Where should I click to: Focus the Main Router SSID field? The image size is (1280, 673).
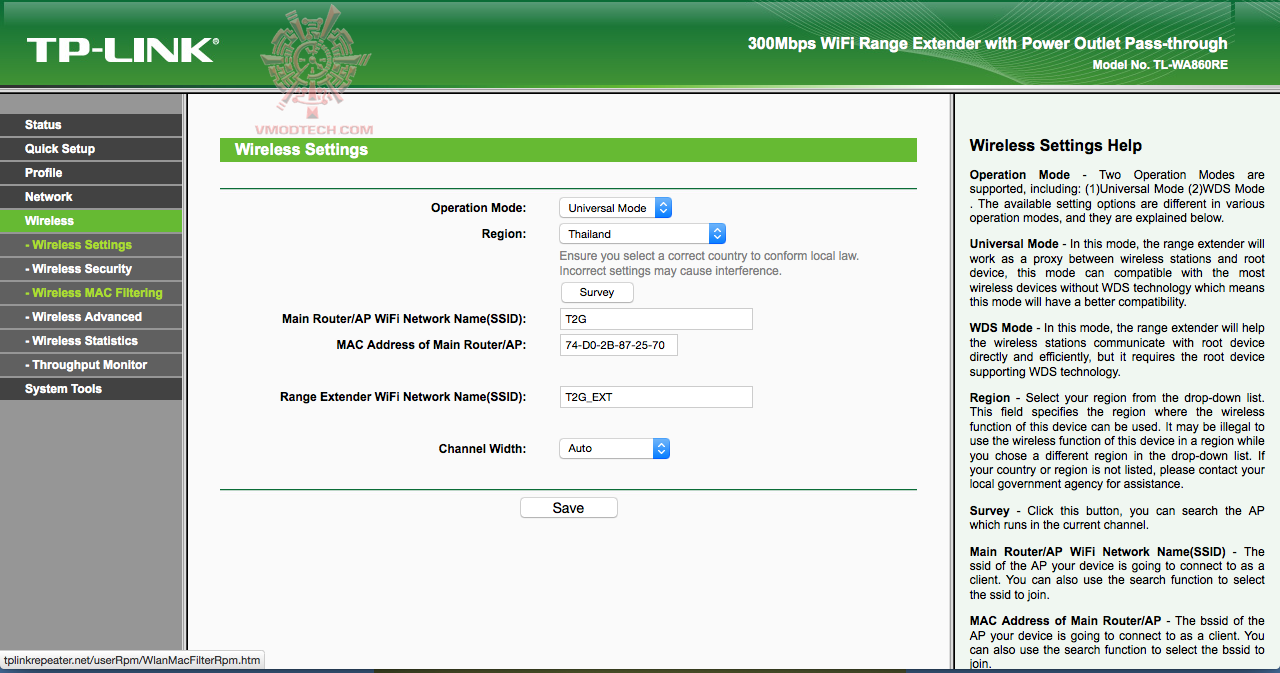(x=655, y=319)
